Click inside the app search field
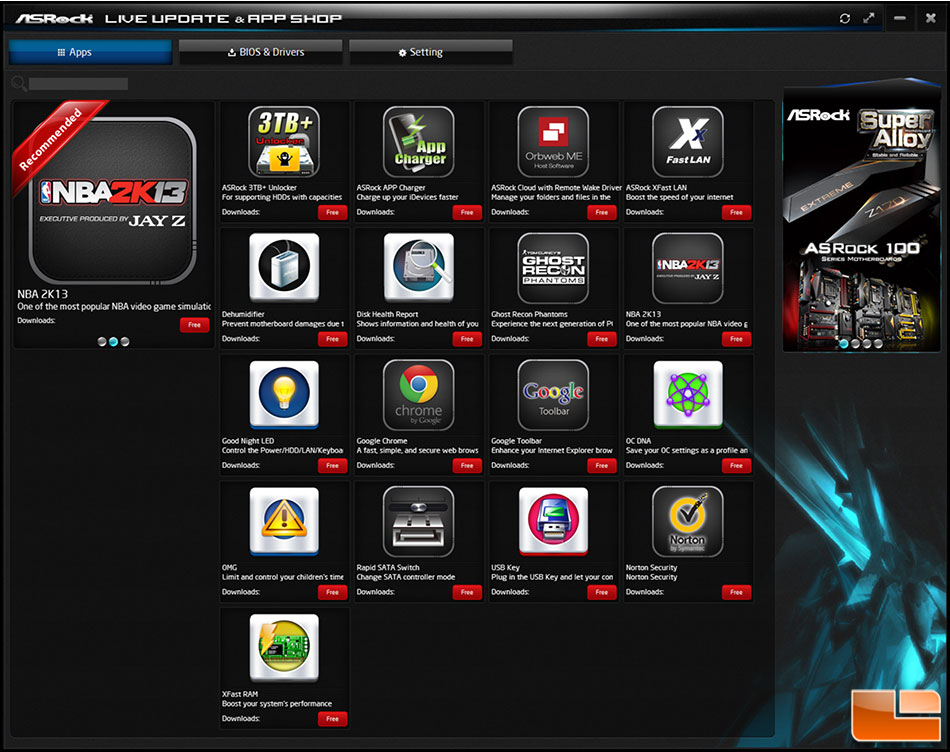 click(78, 84)
